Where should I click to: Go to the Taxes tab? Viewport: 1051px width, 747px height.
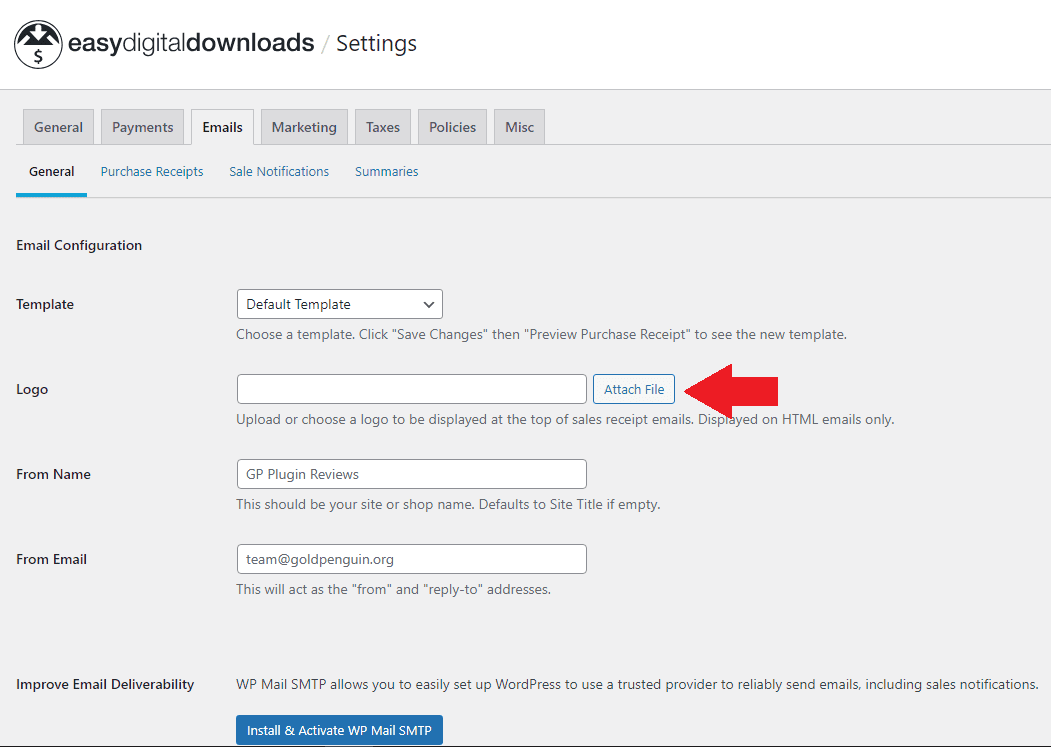click(382, 127)
